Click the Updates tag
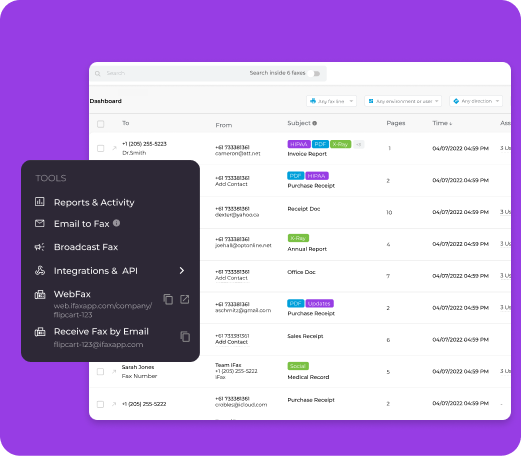This screenshot has width=521, height=456. coord(319,303)
